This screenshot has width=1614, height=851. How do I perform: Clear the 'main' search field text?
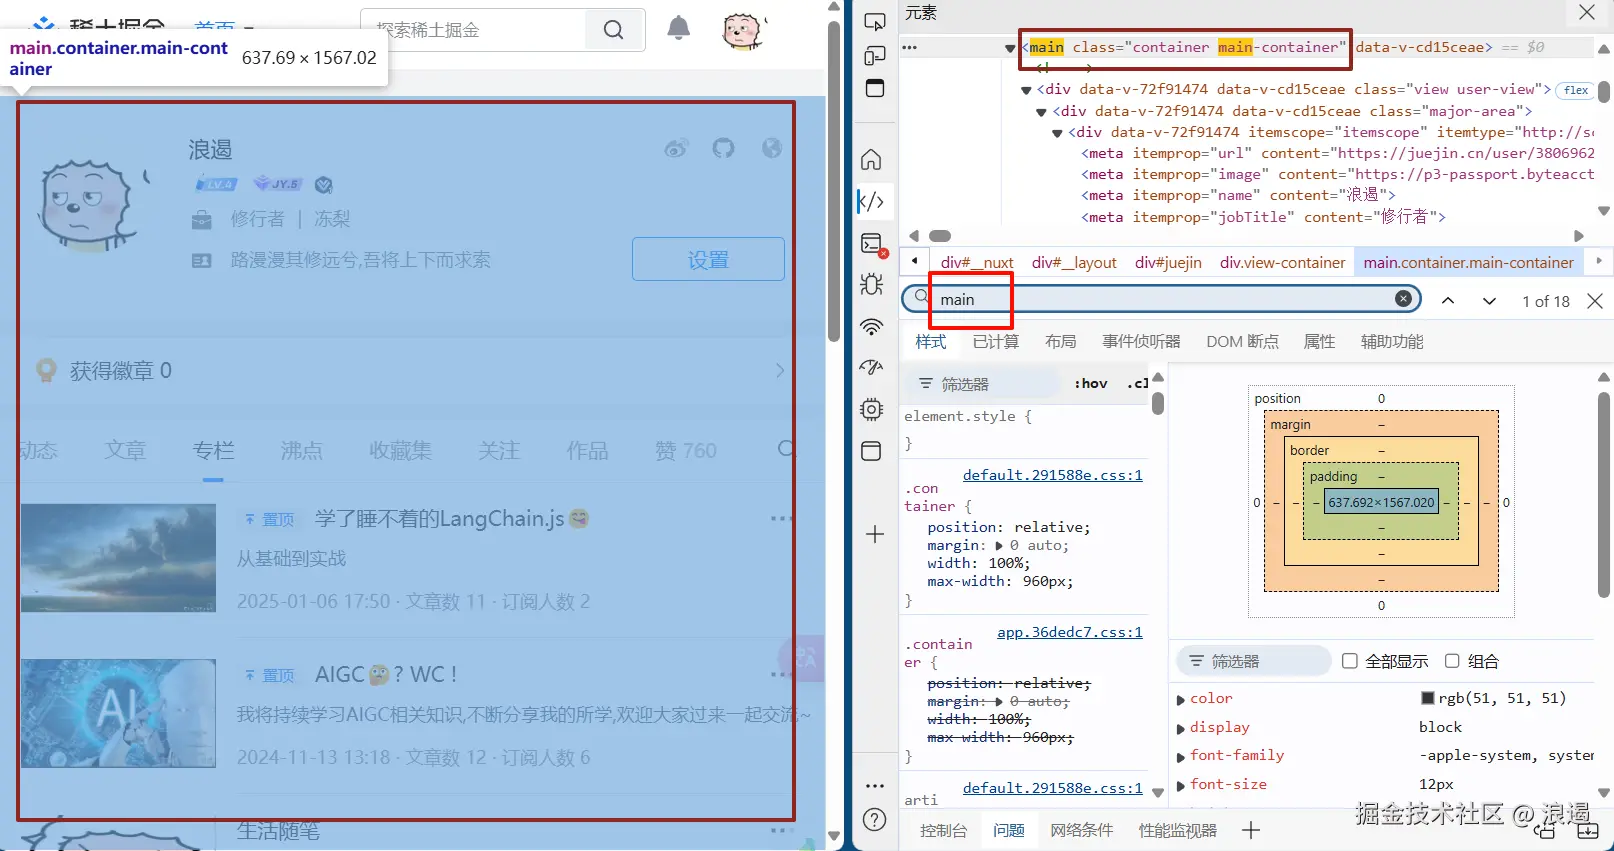tap(1404, 299)
